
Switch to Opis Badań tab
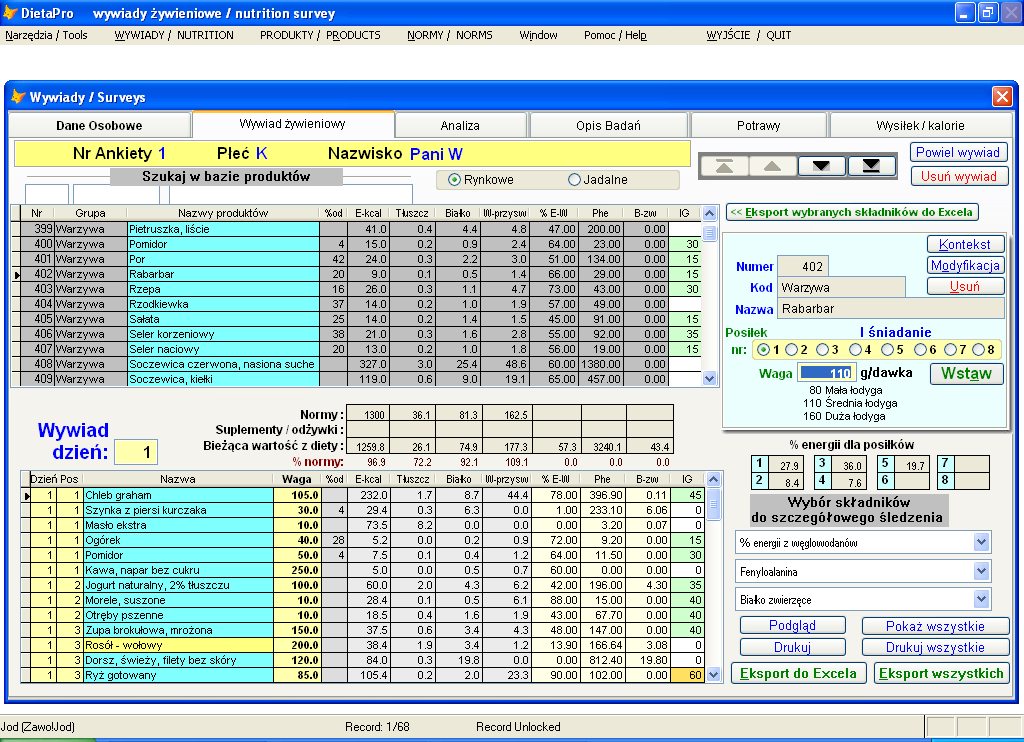[x=609, y=125]
